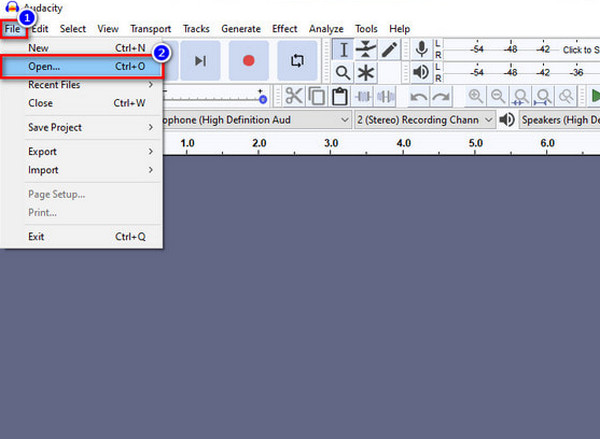Viewport: 600px width, 439px height.
Task: Open the Transport menu
Action: [x=150, y=29]
